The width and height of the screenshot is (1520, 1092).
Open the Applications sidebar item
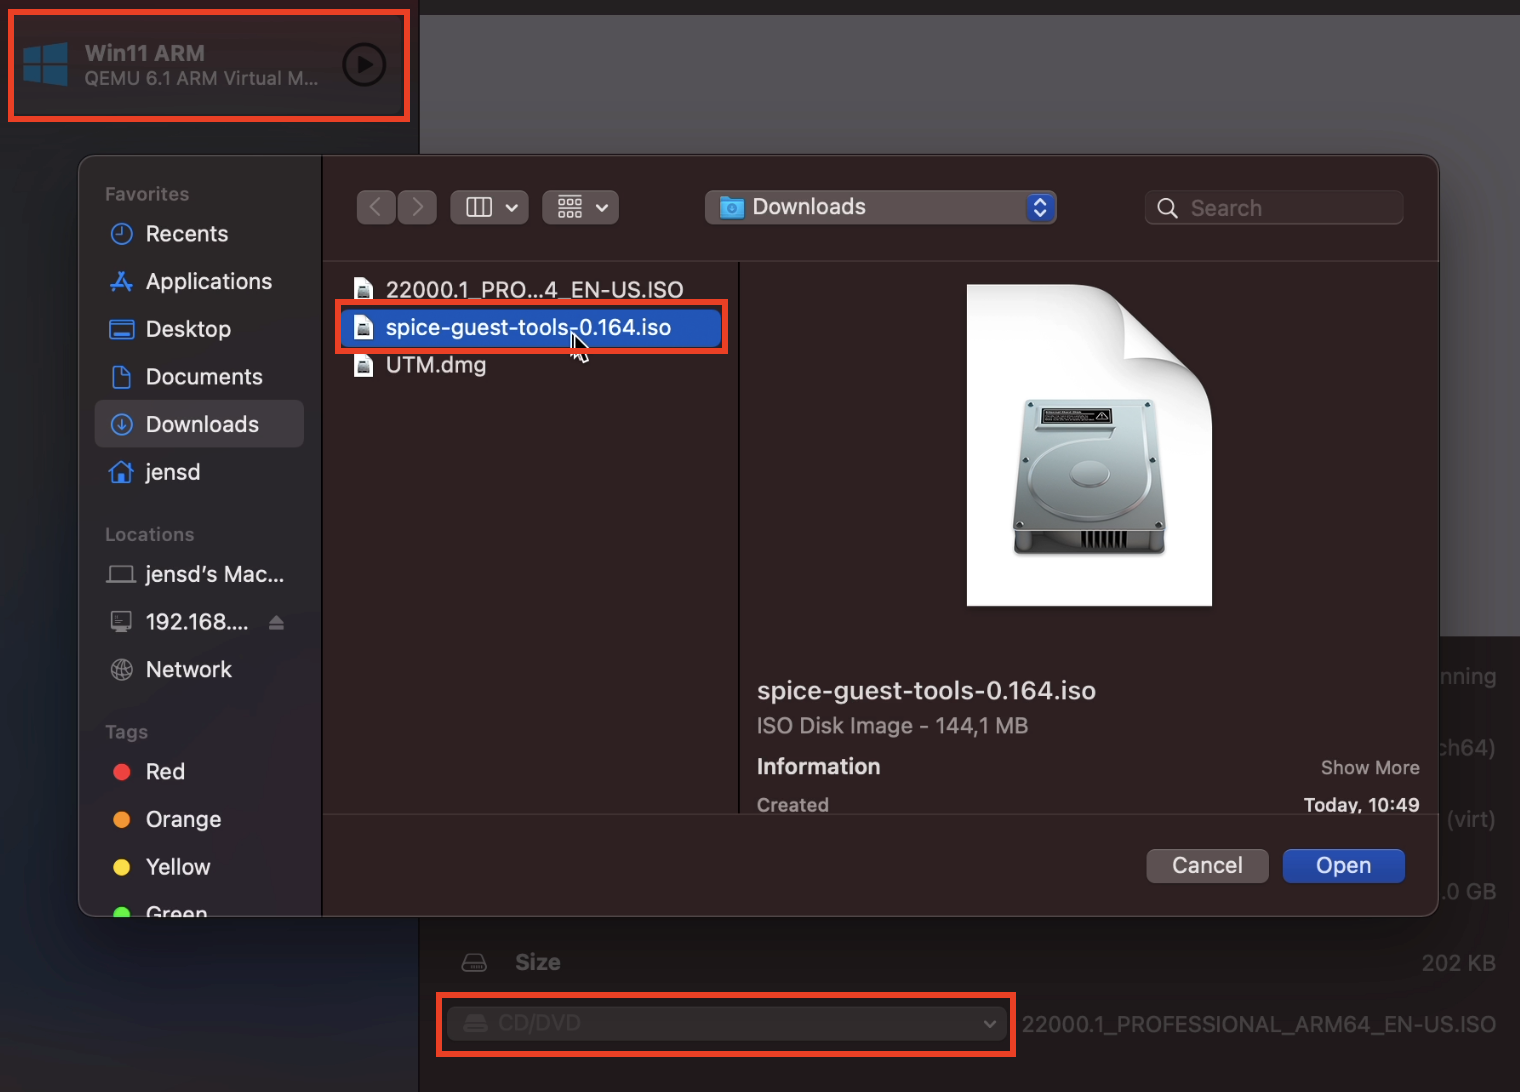pyautogui.click(x=208, y=281)
